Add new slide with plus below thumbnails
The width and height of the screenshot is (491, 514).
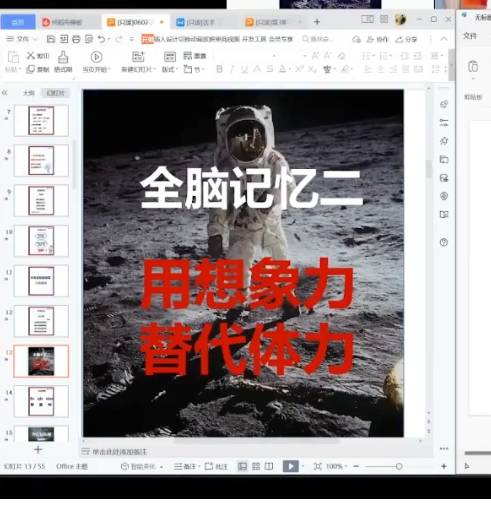tap(38, 449)
